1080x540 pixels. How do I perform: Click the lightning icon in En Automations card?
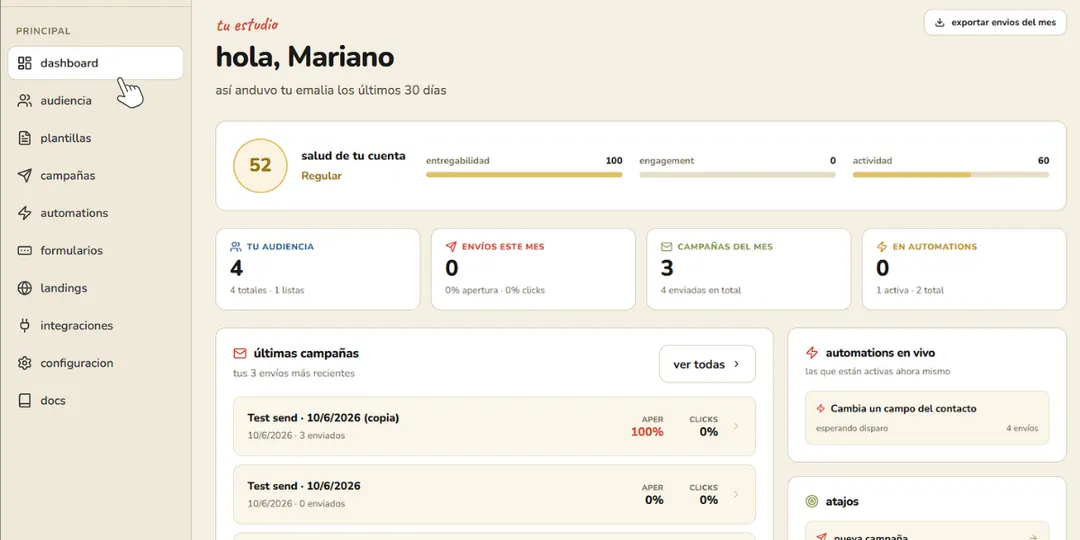tap(882, 247)
